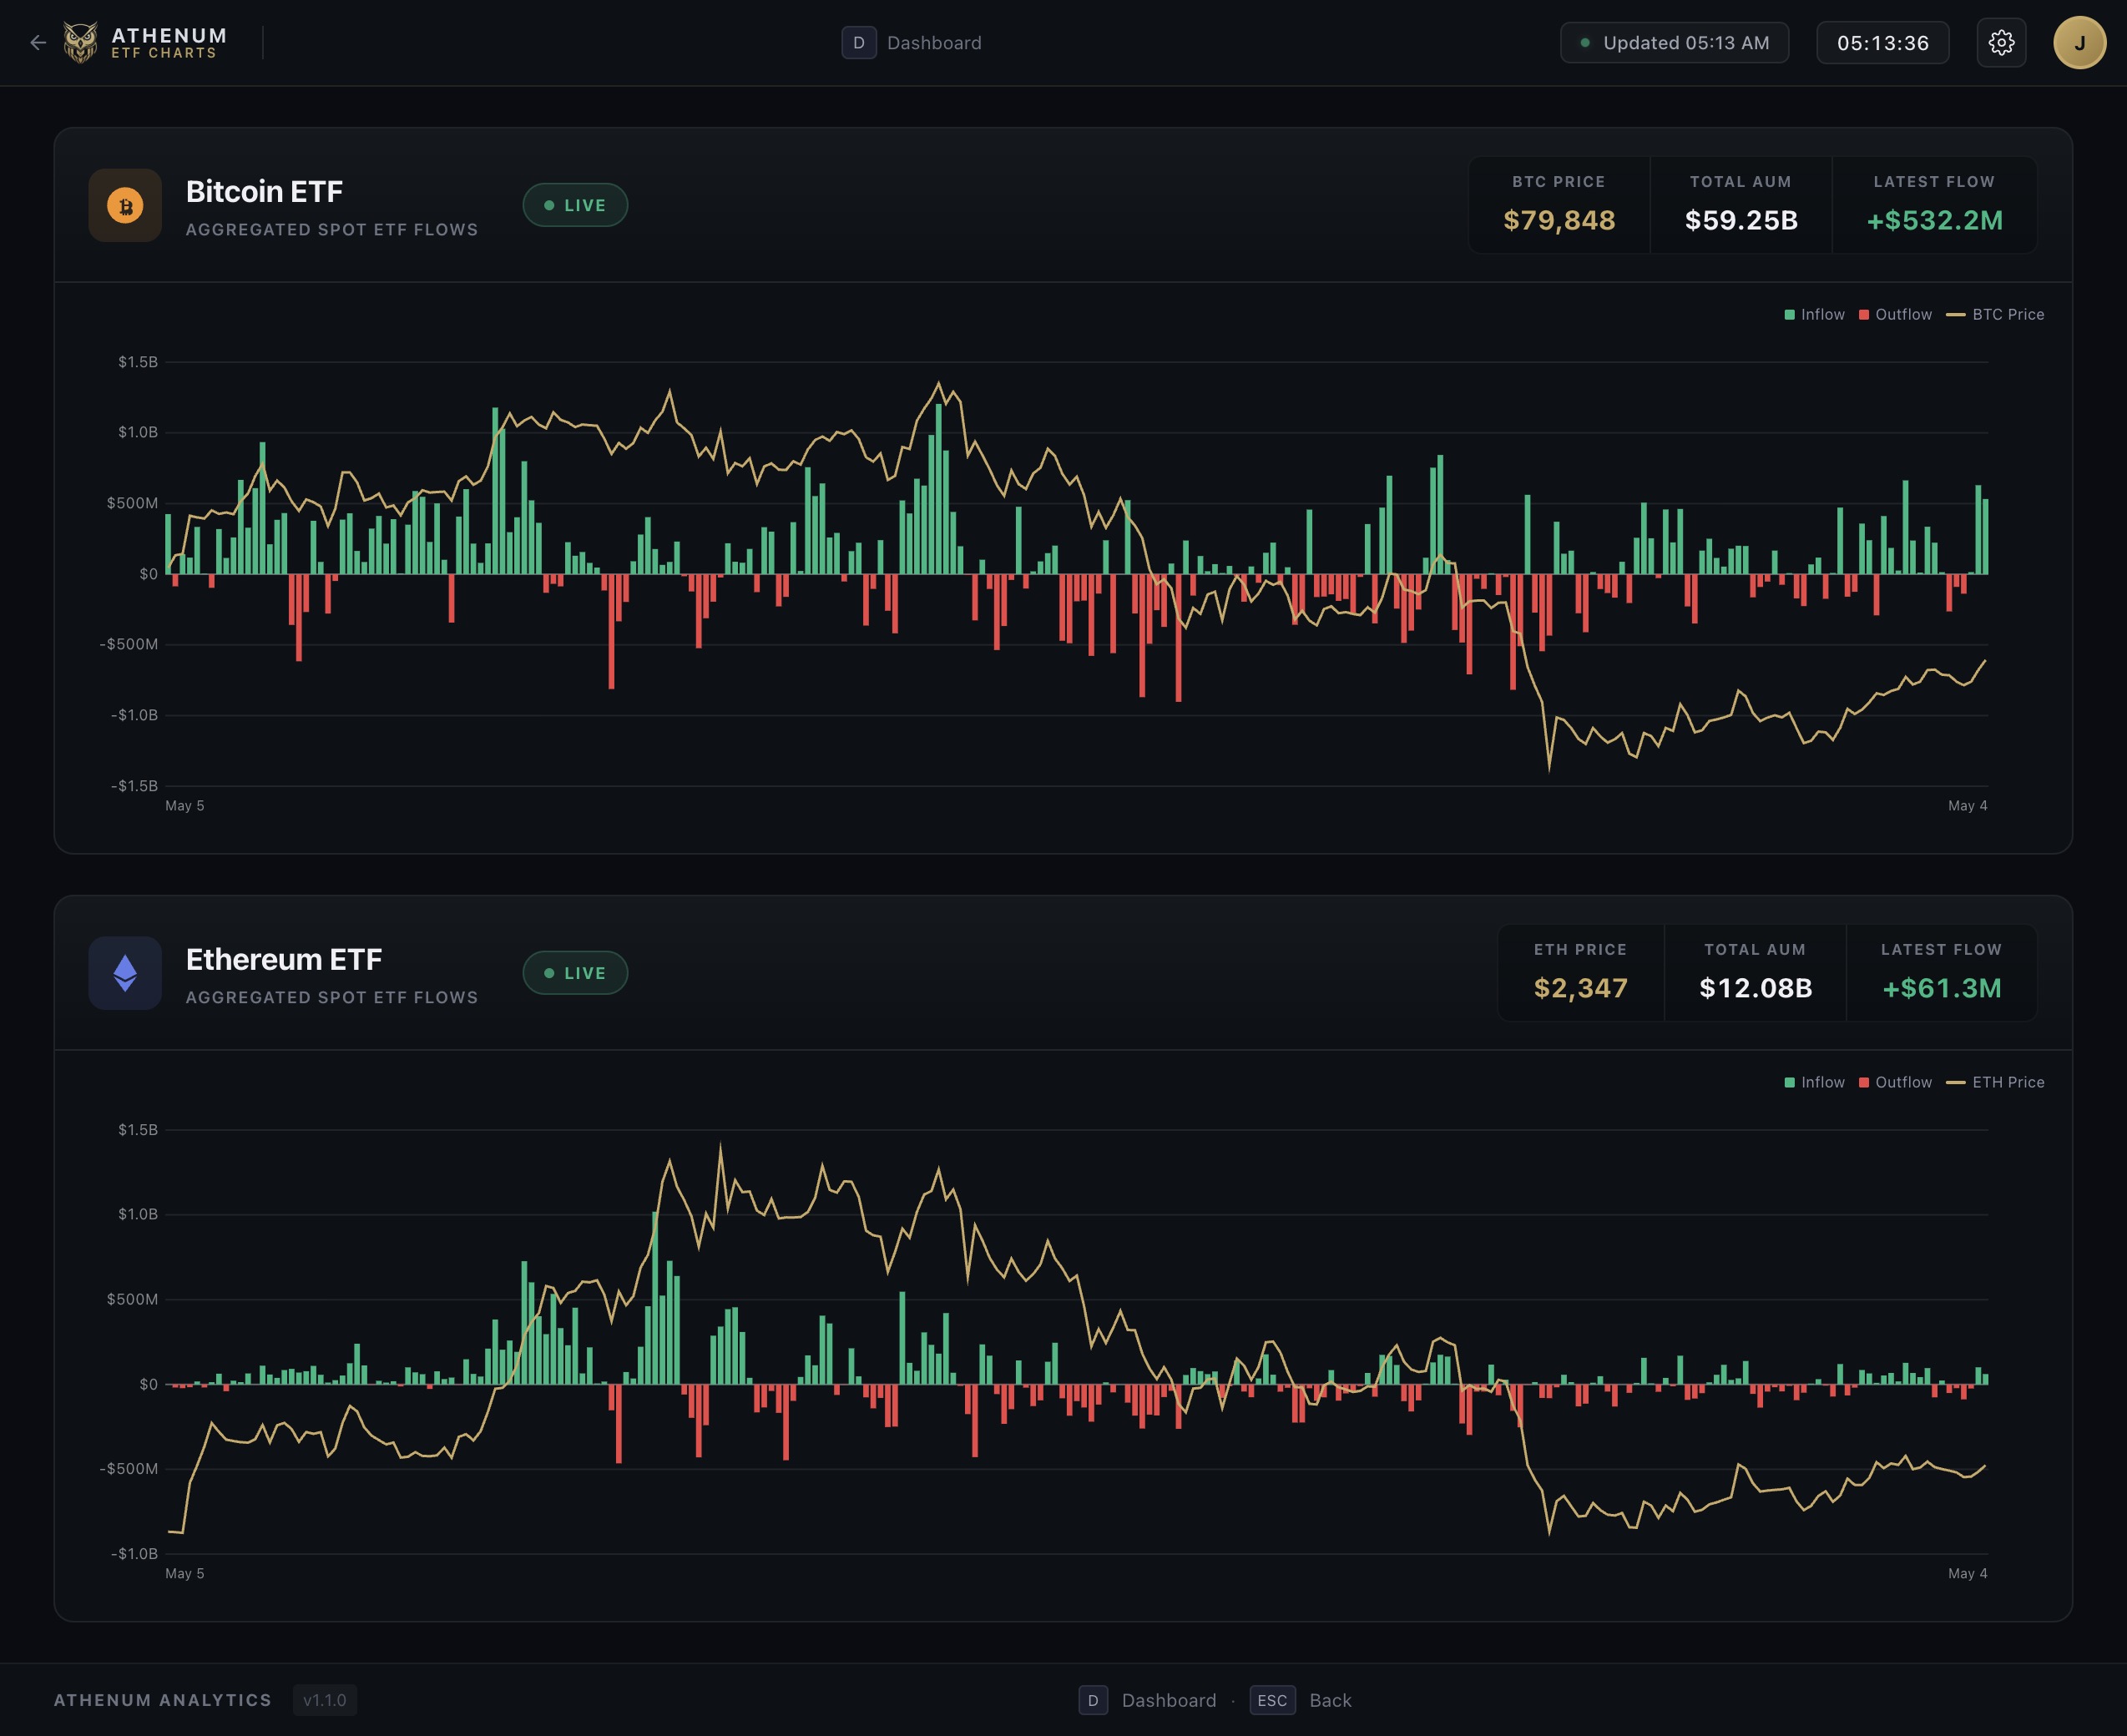
Task: Click the back arrow icon
Action: [38, 43]
